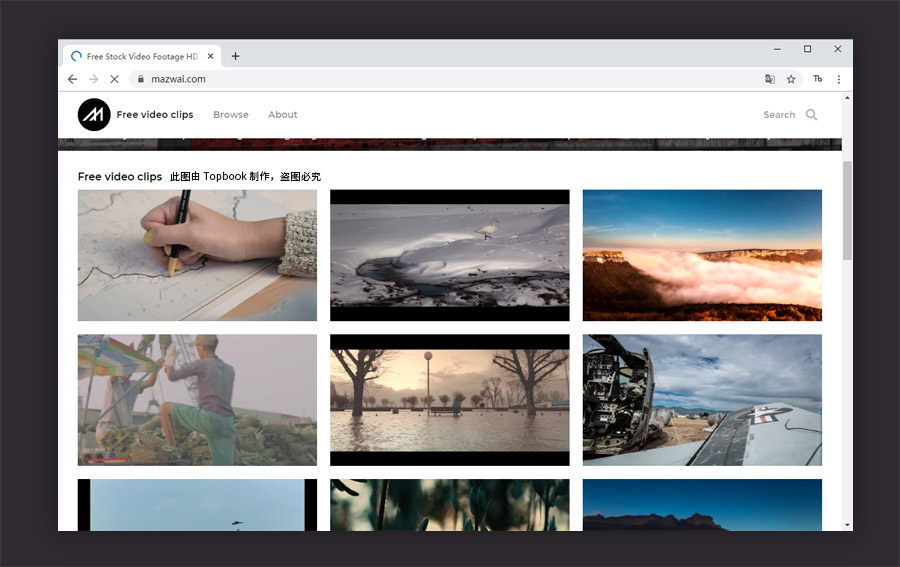Click the Tb extension icon

tap(817, 79)
